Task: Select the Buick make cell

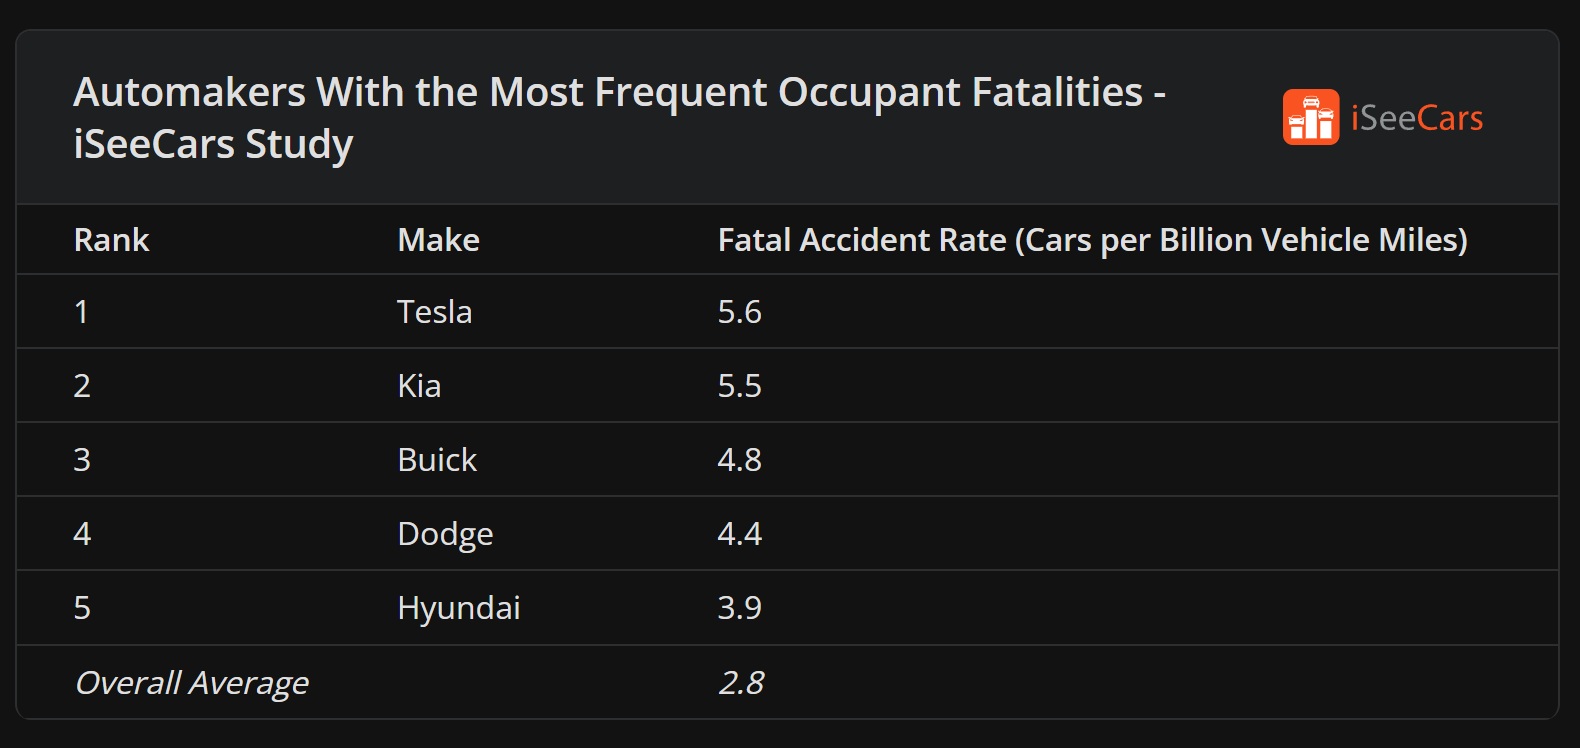Action: point(437,460)
